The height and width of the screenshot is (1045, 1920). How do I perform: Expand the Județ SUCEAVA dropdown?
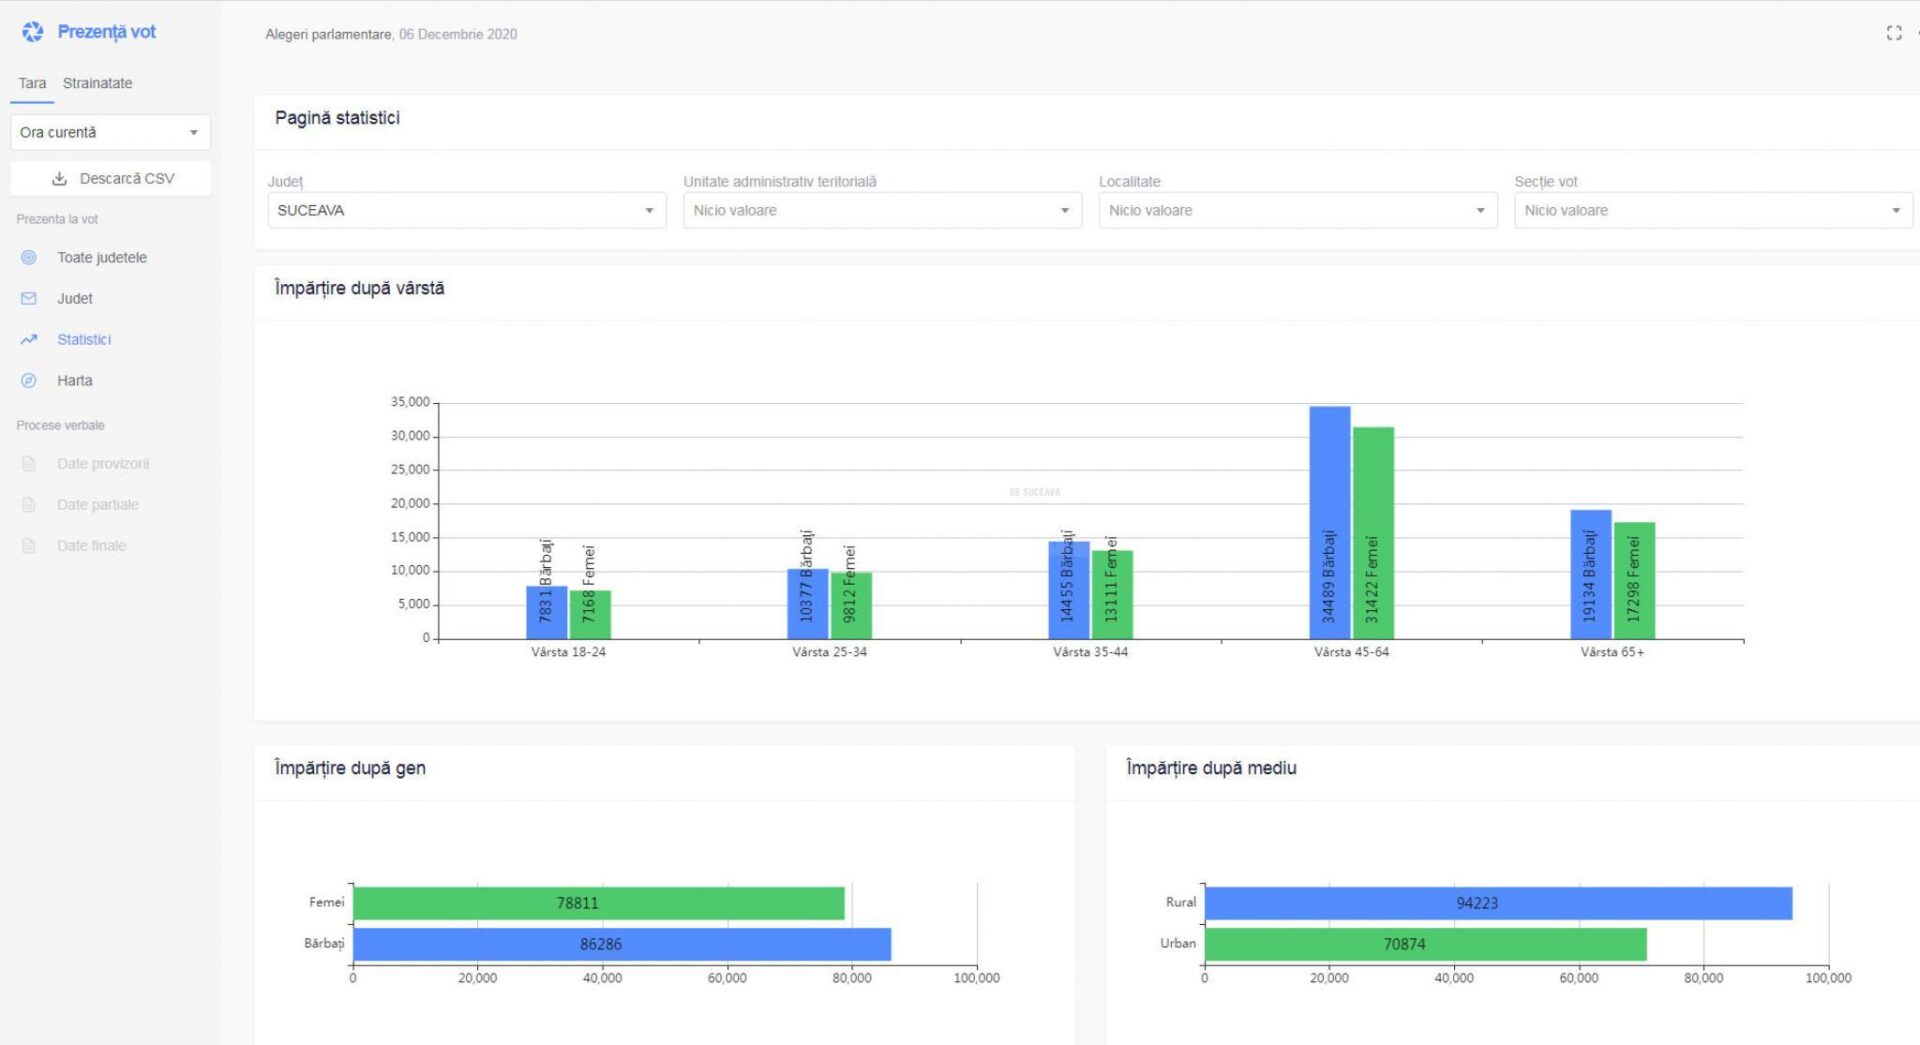click(466, 210)
